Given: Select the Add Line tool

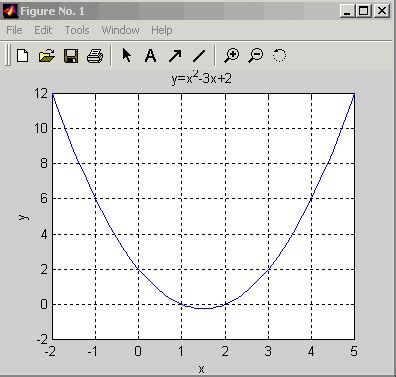Looking at the screenshot, I should click(199, 56).
